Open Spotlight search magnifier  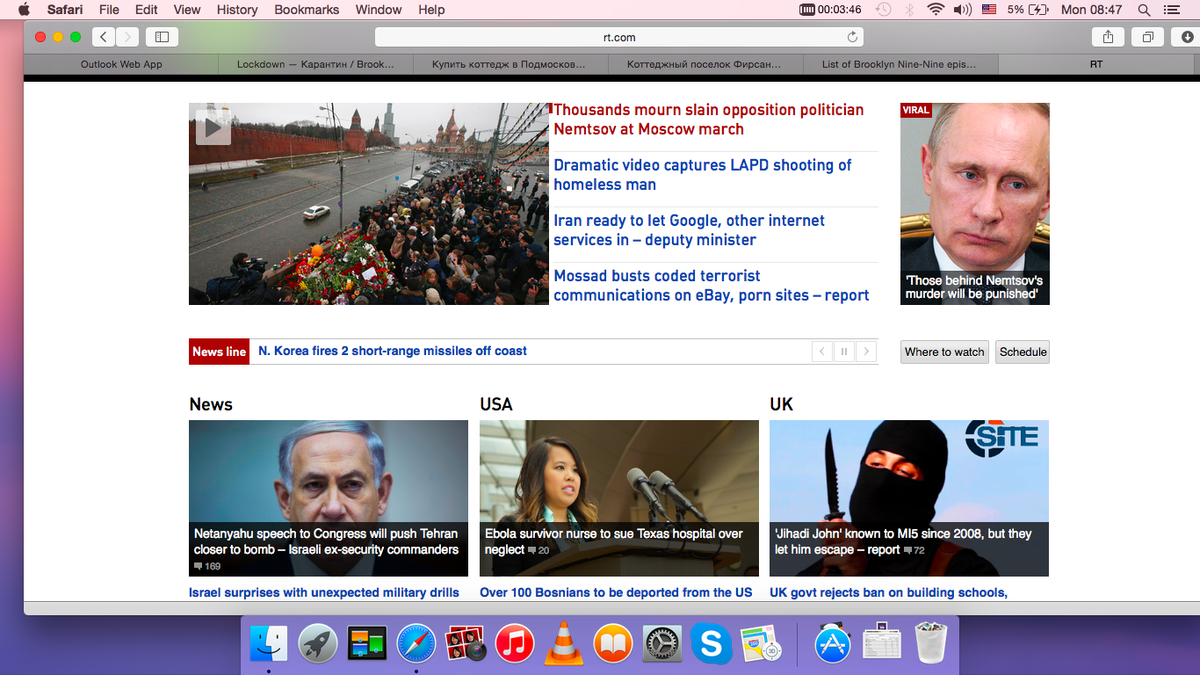1144,10
